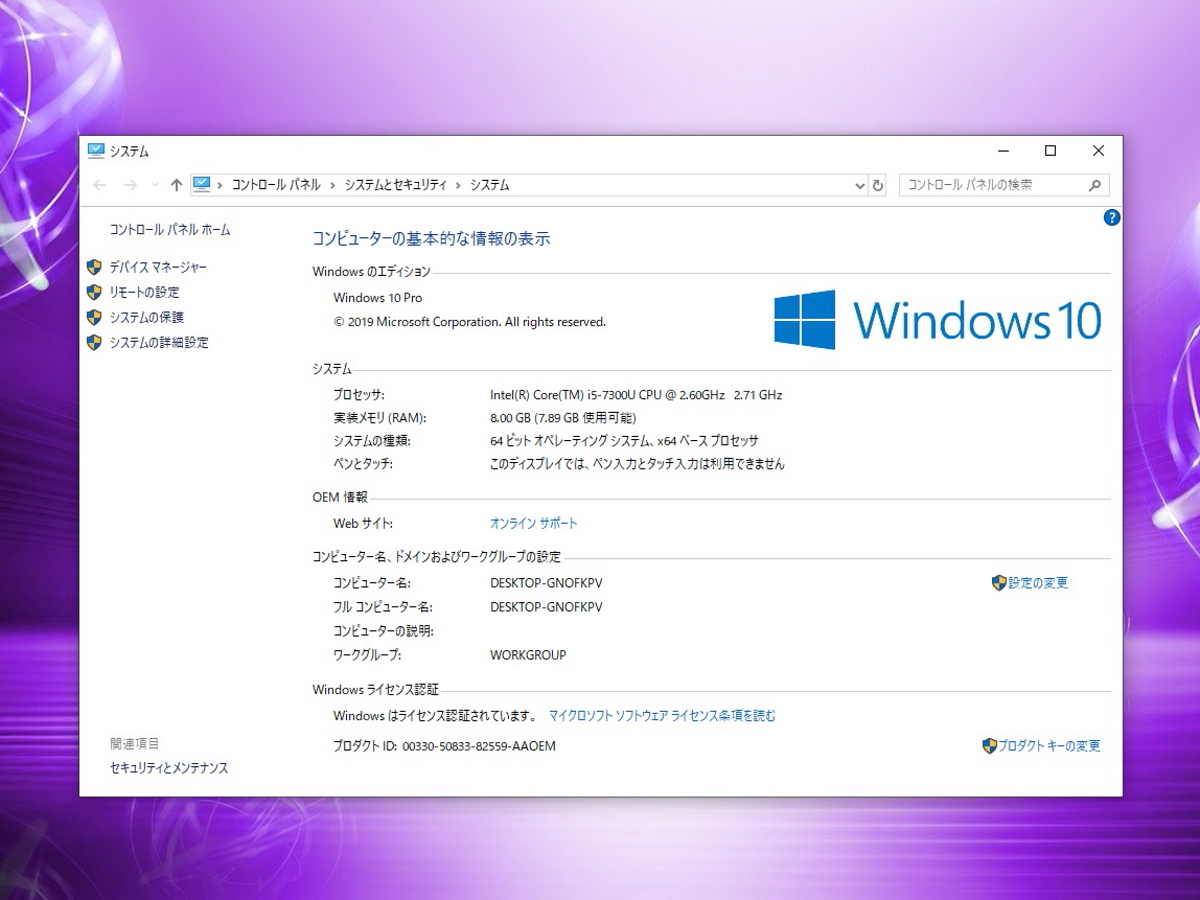Open システムの詳細設定 link
Viewport: 1200px width, 900px height.
coord(159,342)
